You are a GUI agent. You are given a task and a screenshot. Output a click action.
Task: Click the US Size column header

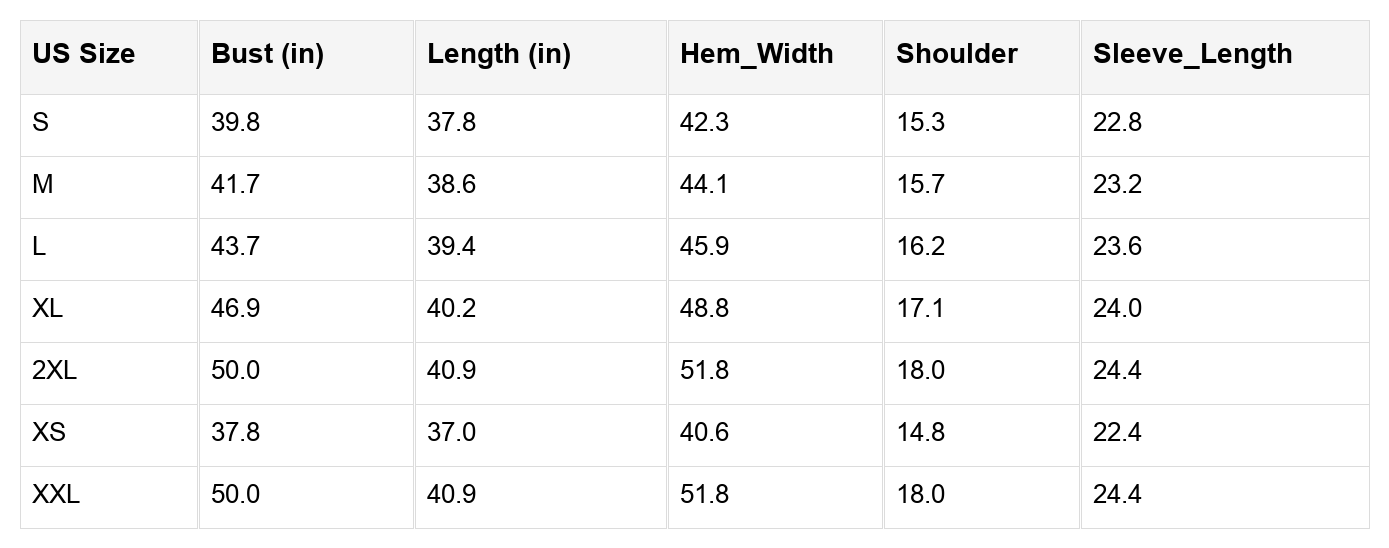click(83, 54)
